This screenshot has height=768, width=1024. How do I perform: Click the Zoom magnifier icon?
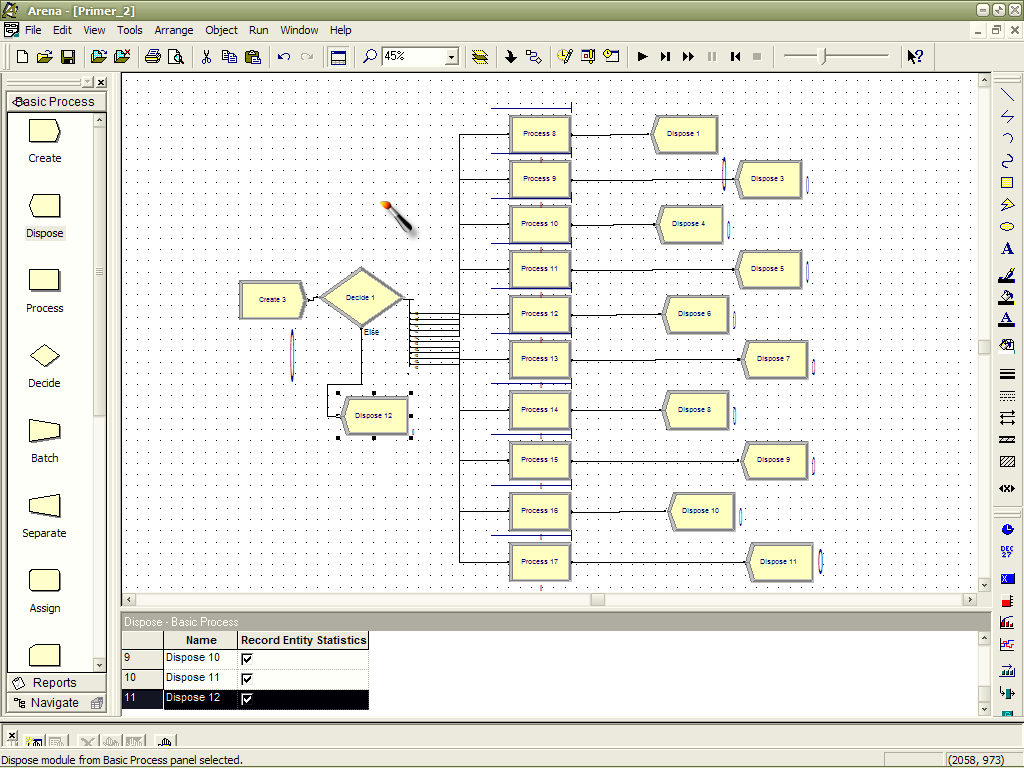370,57
